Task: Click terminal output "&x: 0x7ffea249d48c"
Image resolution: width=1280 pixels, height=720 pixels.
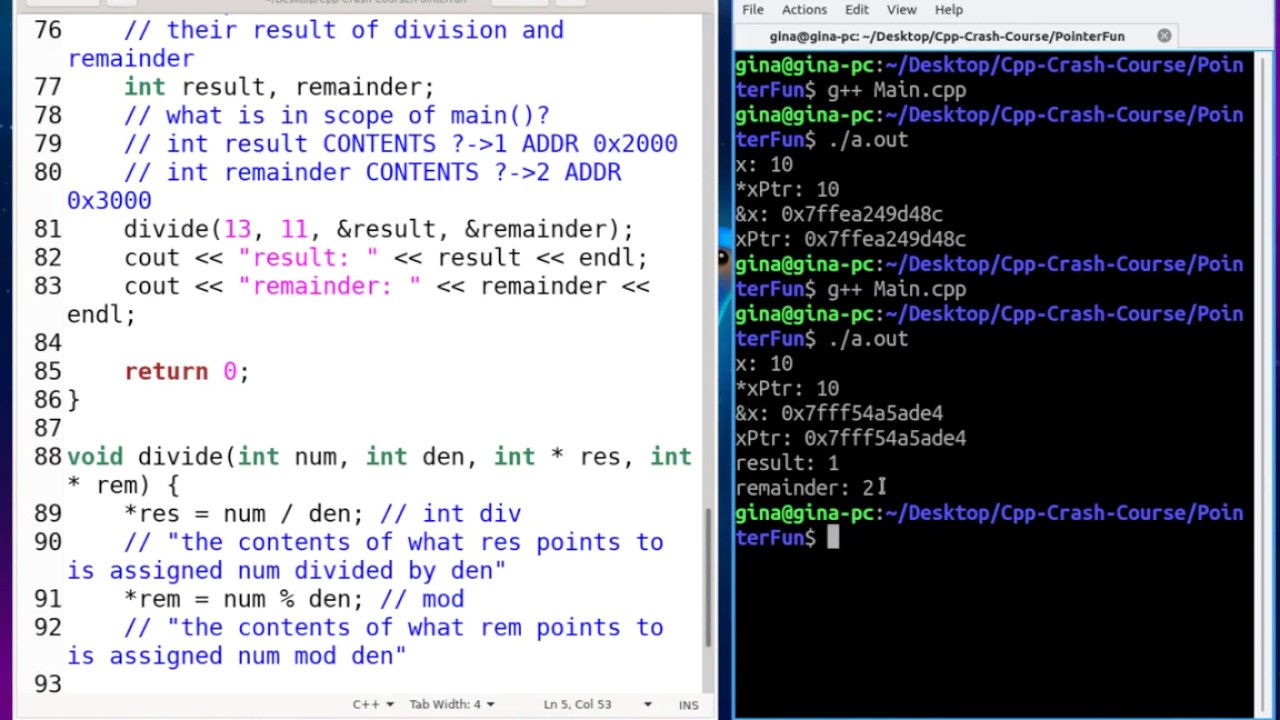Action: coord(839,214)
